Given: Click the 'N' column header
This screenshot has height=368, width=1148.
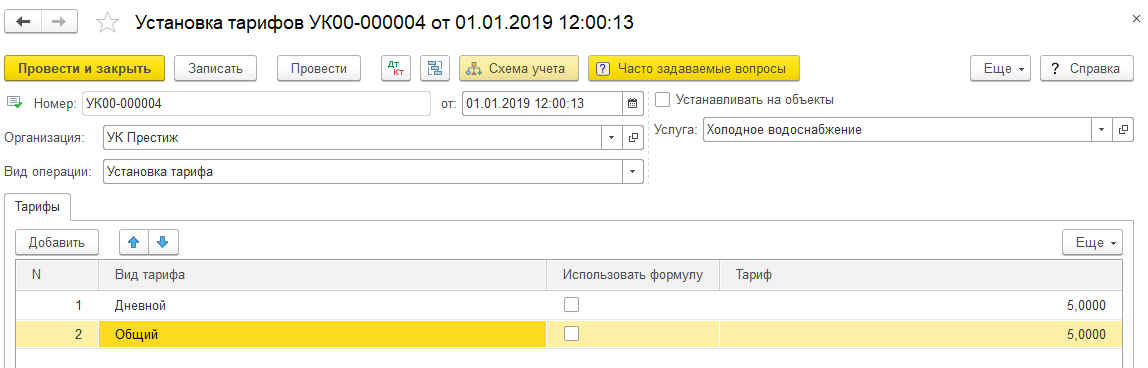Looking at the screenshot, I should [x=57, y=275].
